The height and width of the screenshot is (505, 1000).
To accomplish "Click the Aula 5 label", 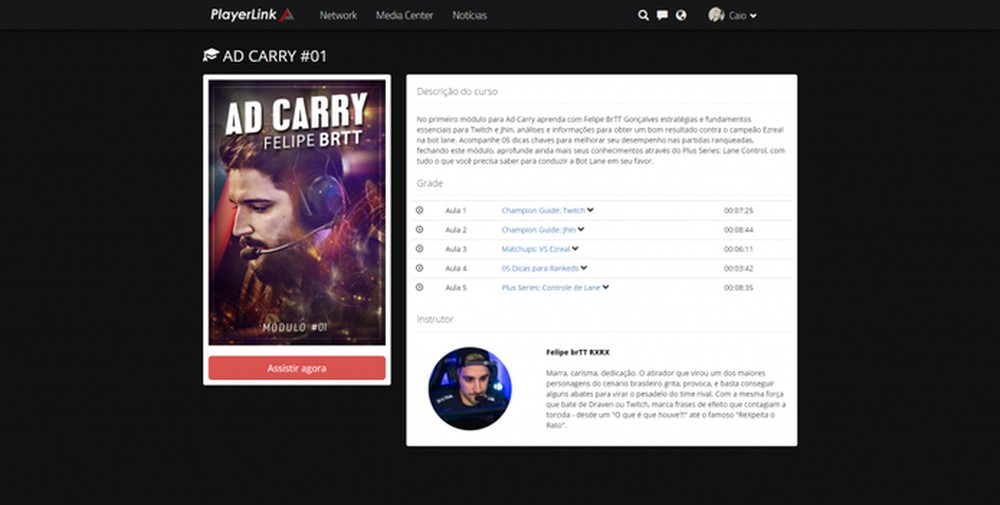I will [x=455, y=288].
